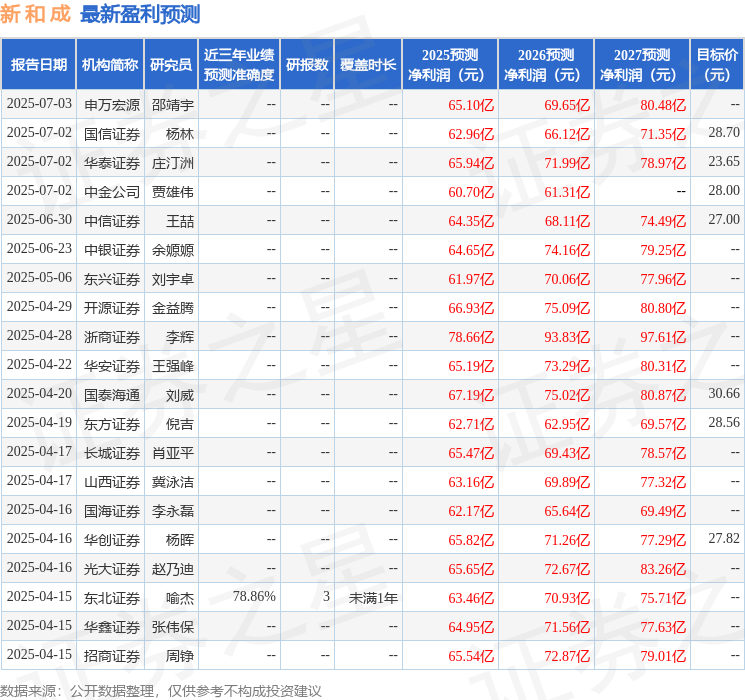Select the 长城证券 institution cell
This screenshot has height=700, width=745.
(x=112, y=453)
